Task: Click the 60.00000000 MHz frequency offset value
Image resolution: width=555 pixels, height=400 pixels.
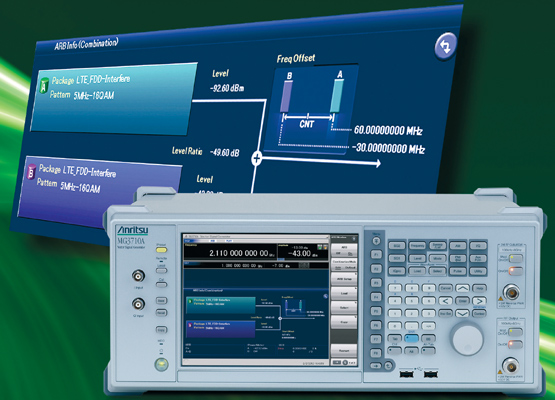Action: coord(388,131)
